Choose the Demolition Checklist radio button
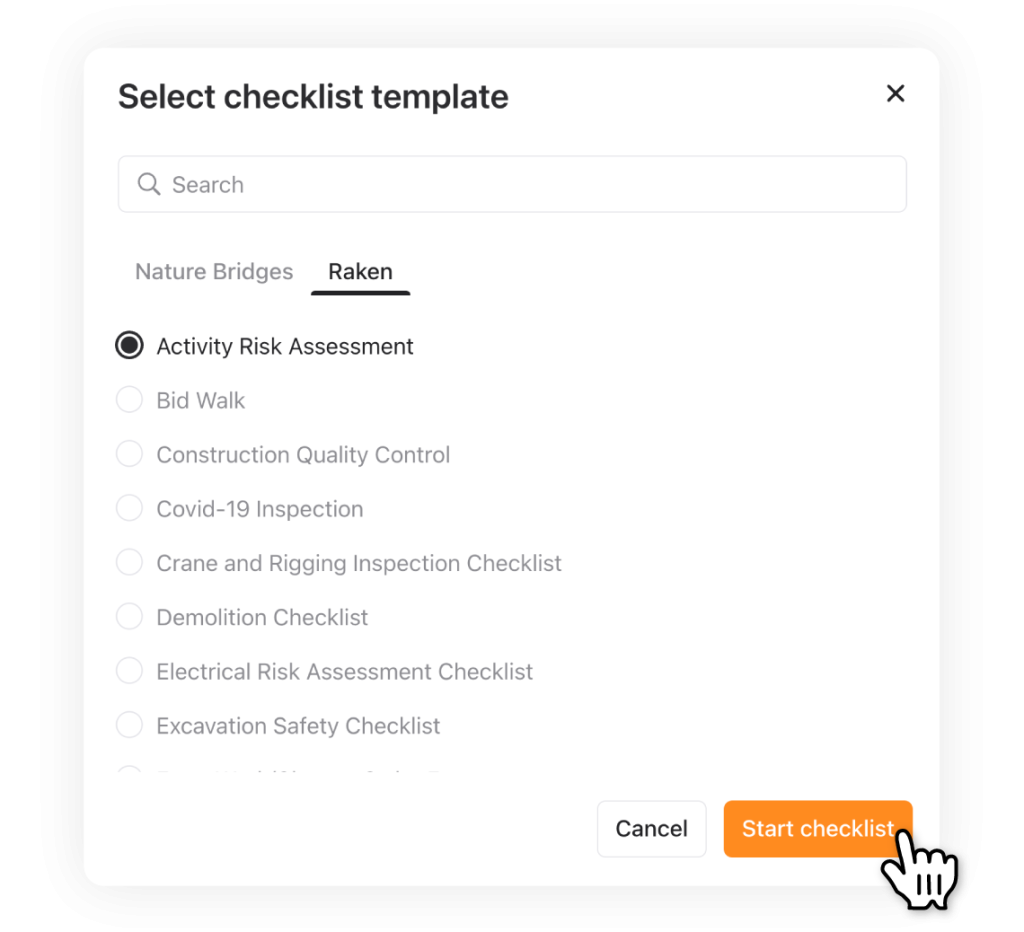 pos(129,617)
